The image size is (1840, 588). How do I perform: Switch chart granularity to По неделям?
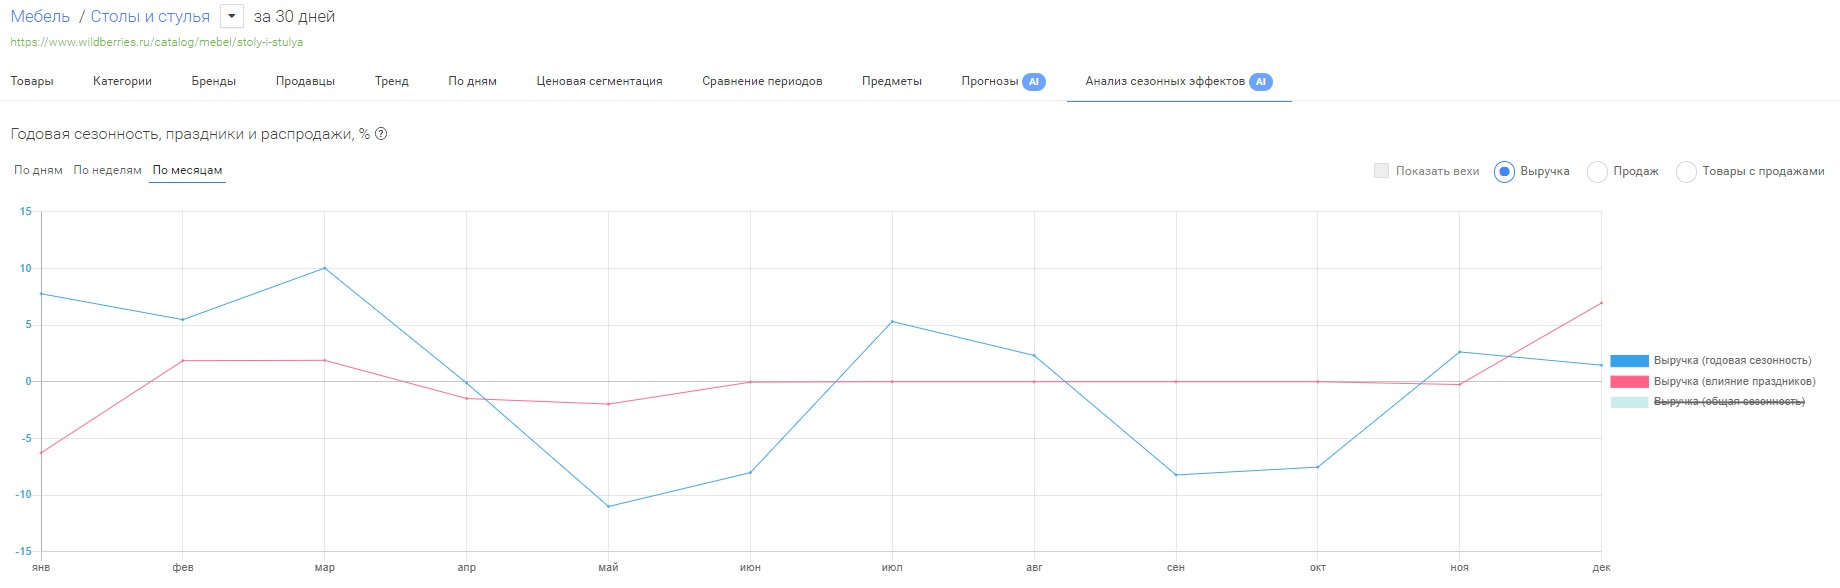pyautogui.click(x=107, y=170)
